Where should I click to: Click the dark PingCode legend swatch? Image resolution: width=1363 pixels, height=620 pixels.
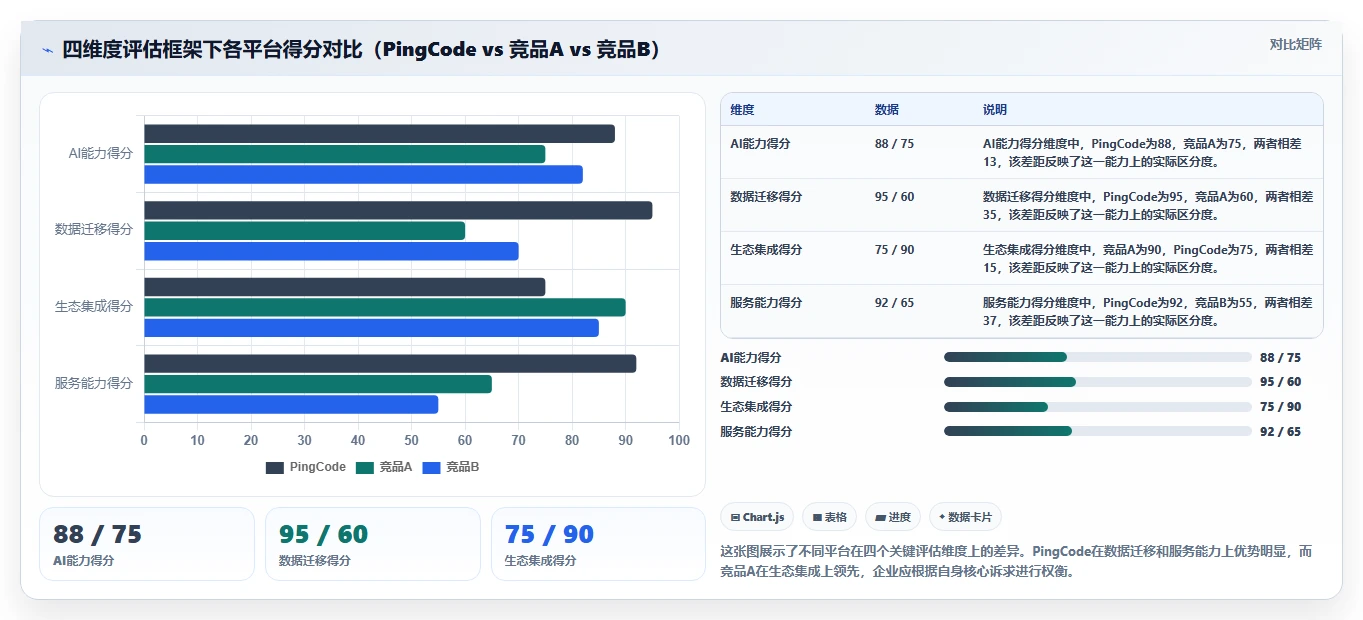(275, 467)
